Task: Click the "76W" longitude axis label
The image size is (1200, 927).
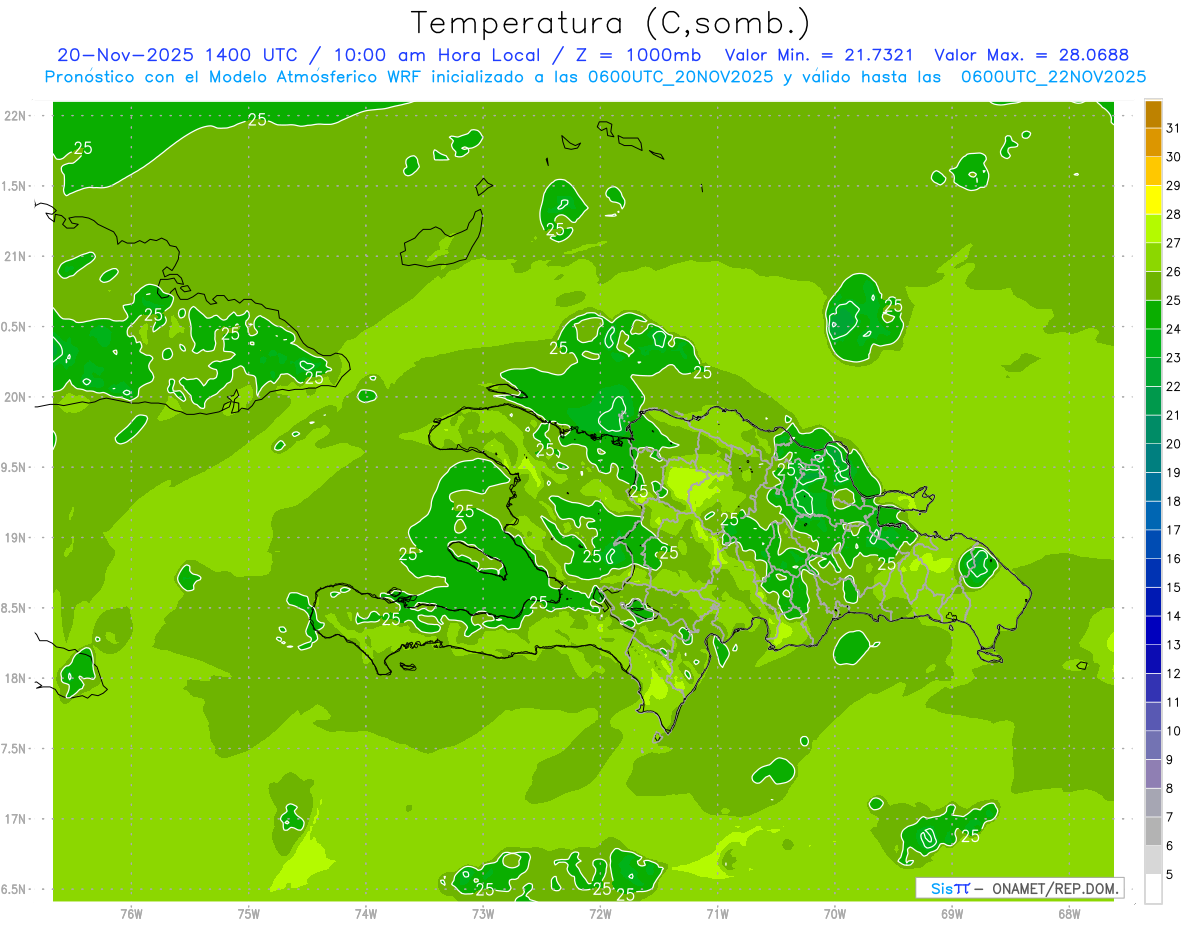Action: click(x=131, y=914)
